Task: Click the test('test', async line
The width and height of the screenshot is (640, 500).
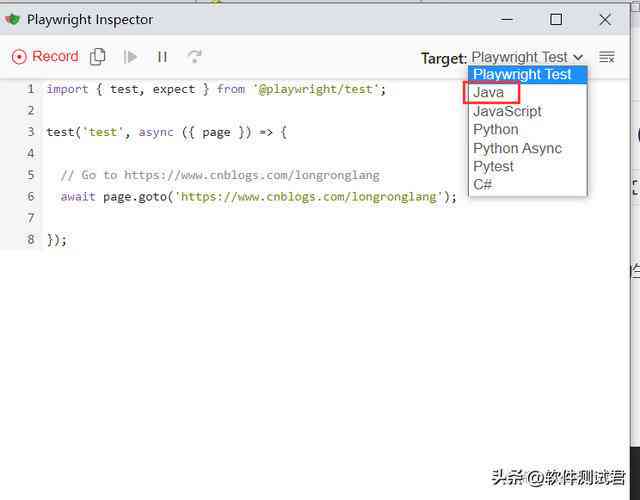Action: pos(167,132)
